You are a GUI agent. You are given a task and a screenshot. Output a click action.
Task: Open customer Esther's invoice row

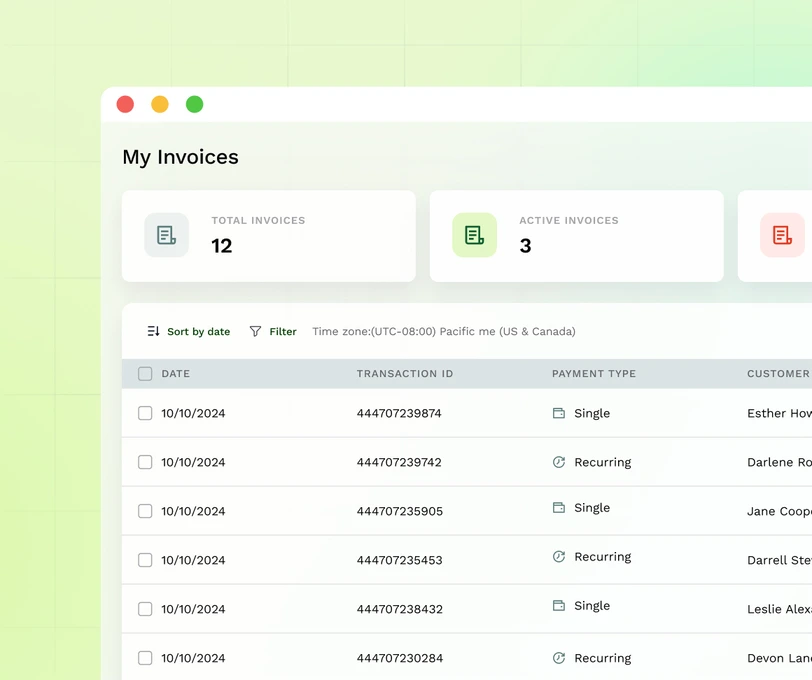tap(778, 413)
